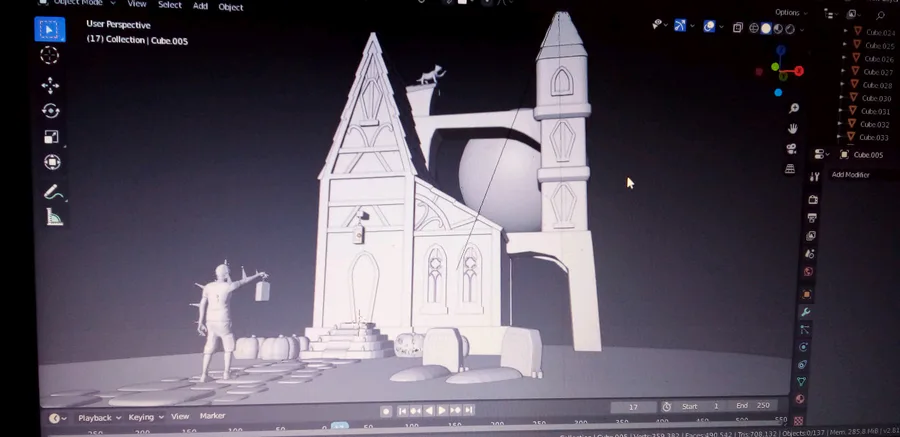The width and height of the screenshot is (900, 437).
Task: Switch to Solid shading
Action: [x=766, y=29]
